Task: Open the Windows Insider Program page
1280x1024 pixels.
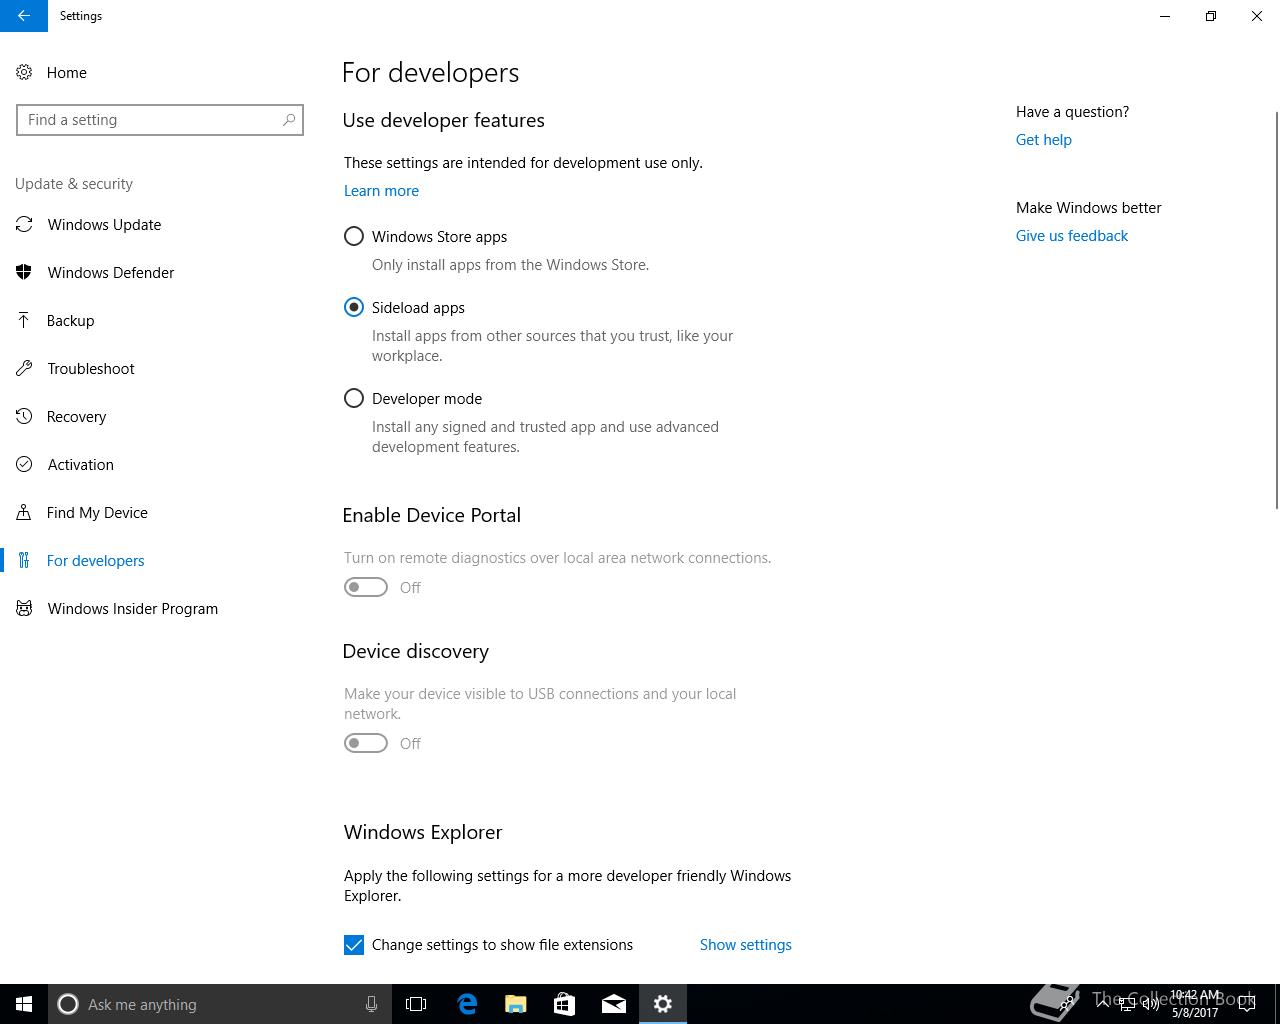Action: point(133,608)
